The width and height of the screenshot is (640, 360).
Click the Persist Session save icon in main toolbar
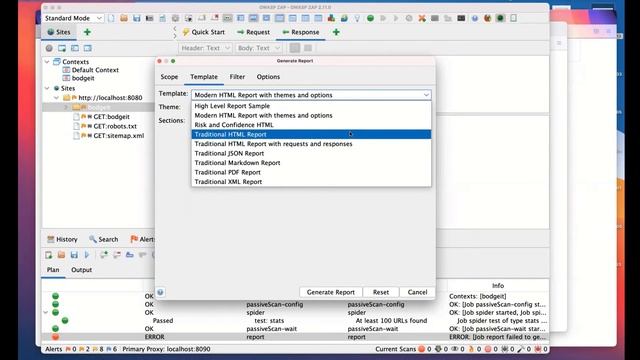(x=137, y=18)
